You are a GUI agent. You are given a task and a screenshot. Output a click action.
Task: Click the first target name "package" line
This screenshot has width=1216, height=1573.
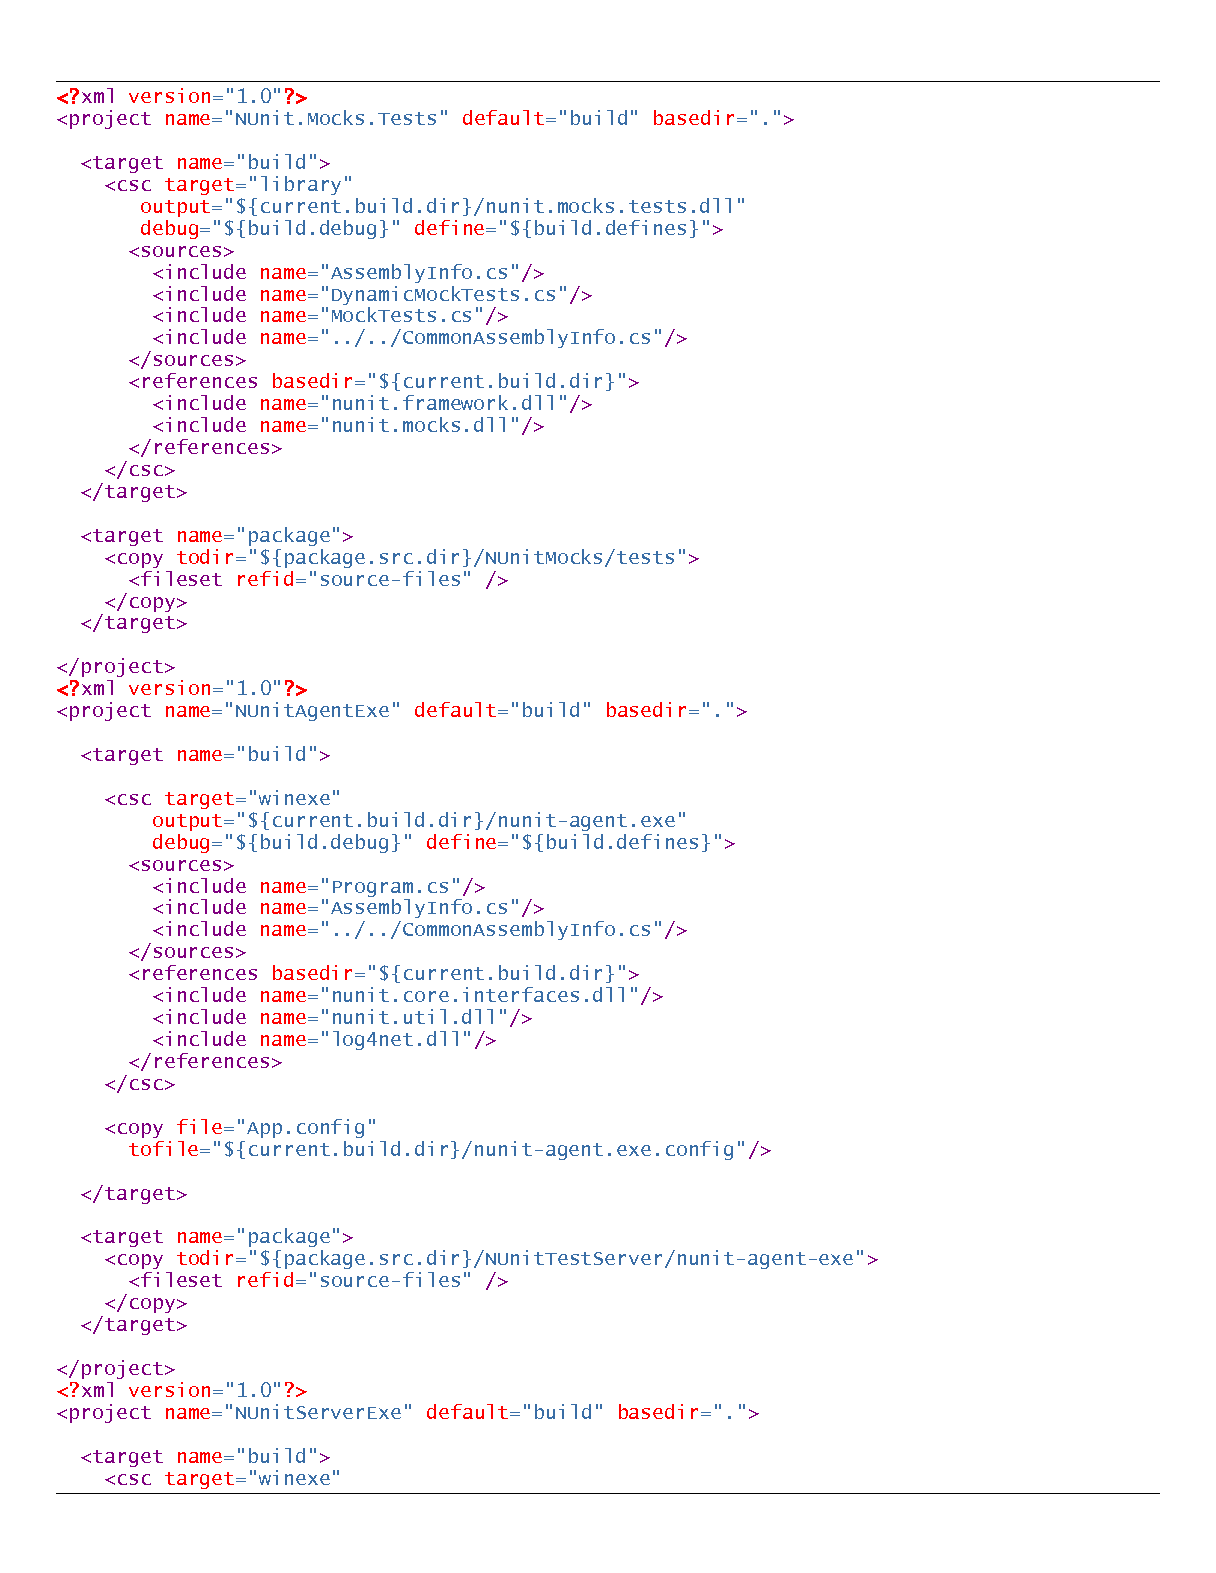click(x=217, y=536)
